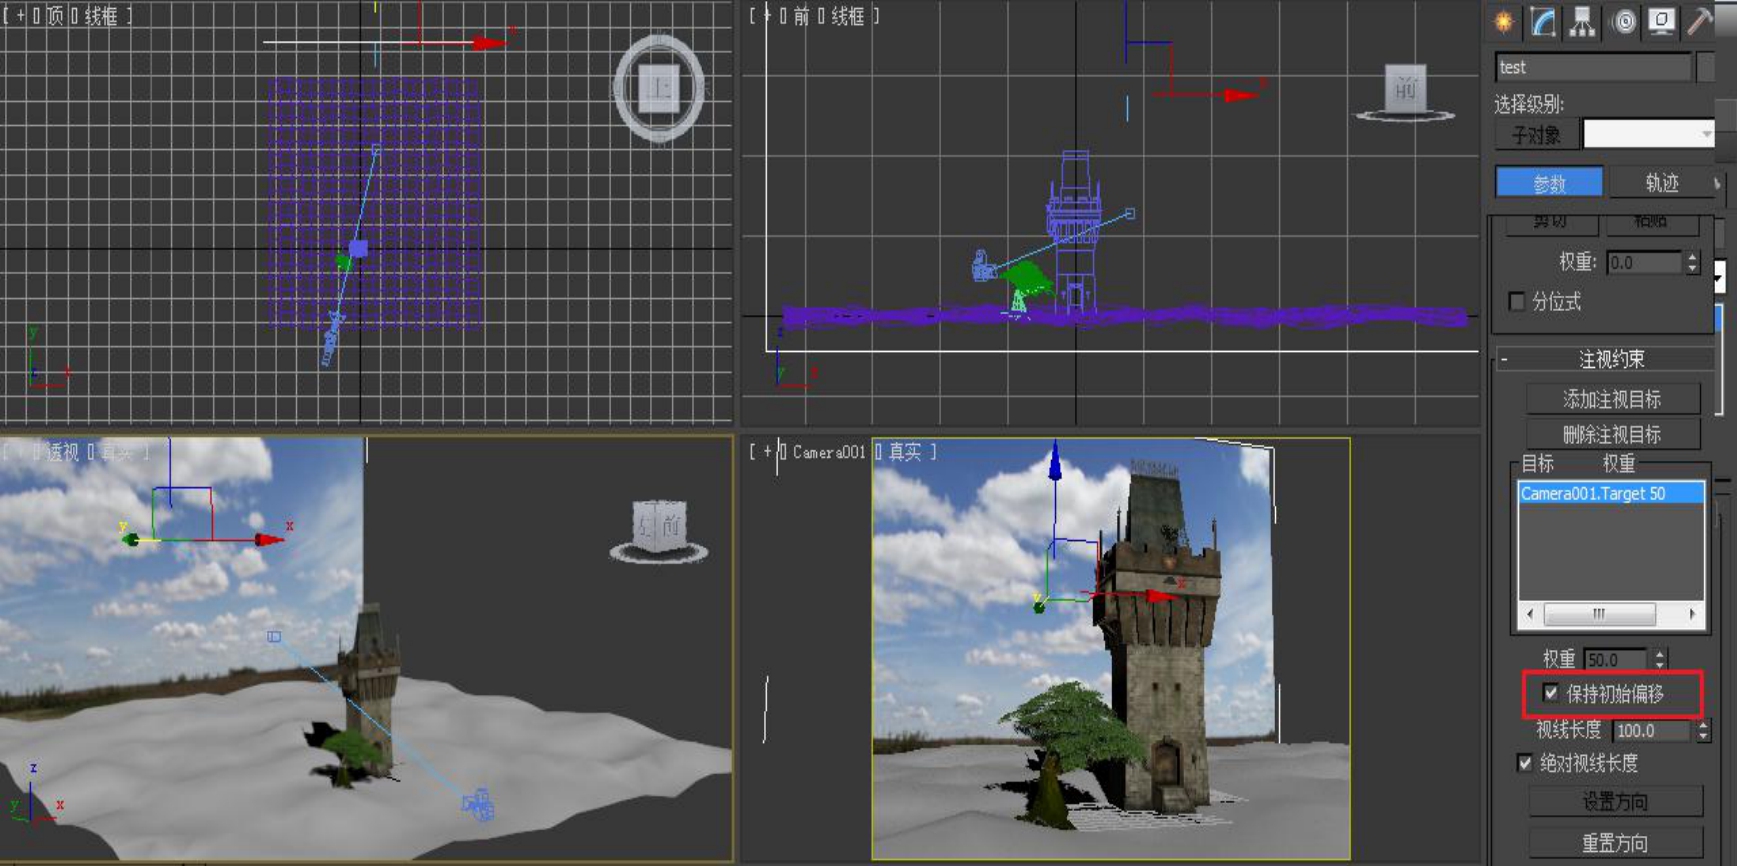Image resolution: width=1737 pixels, height=866 pixels.
Task: Open the [+] menu of the Camera001 viewport
Action: pyautogui.click(x=767, y=452)
